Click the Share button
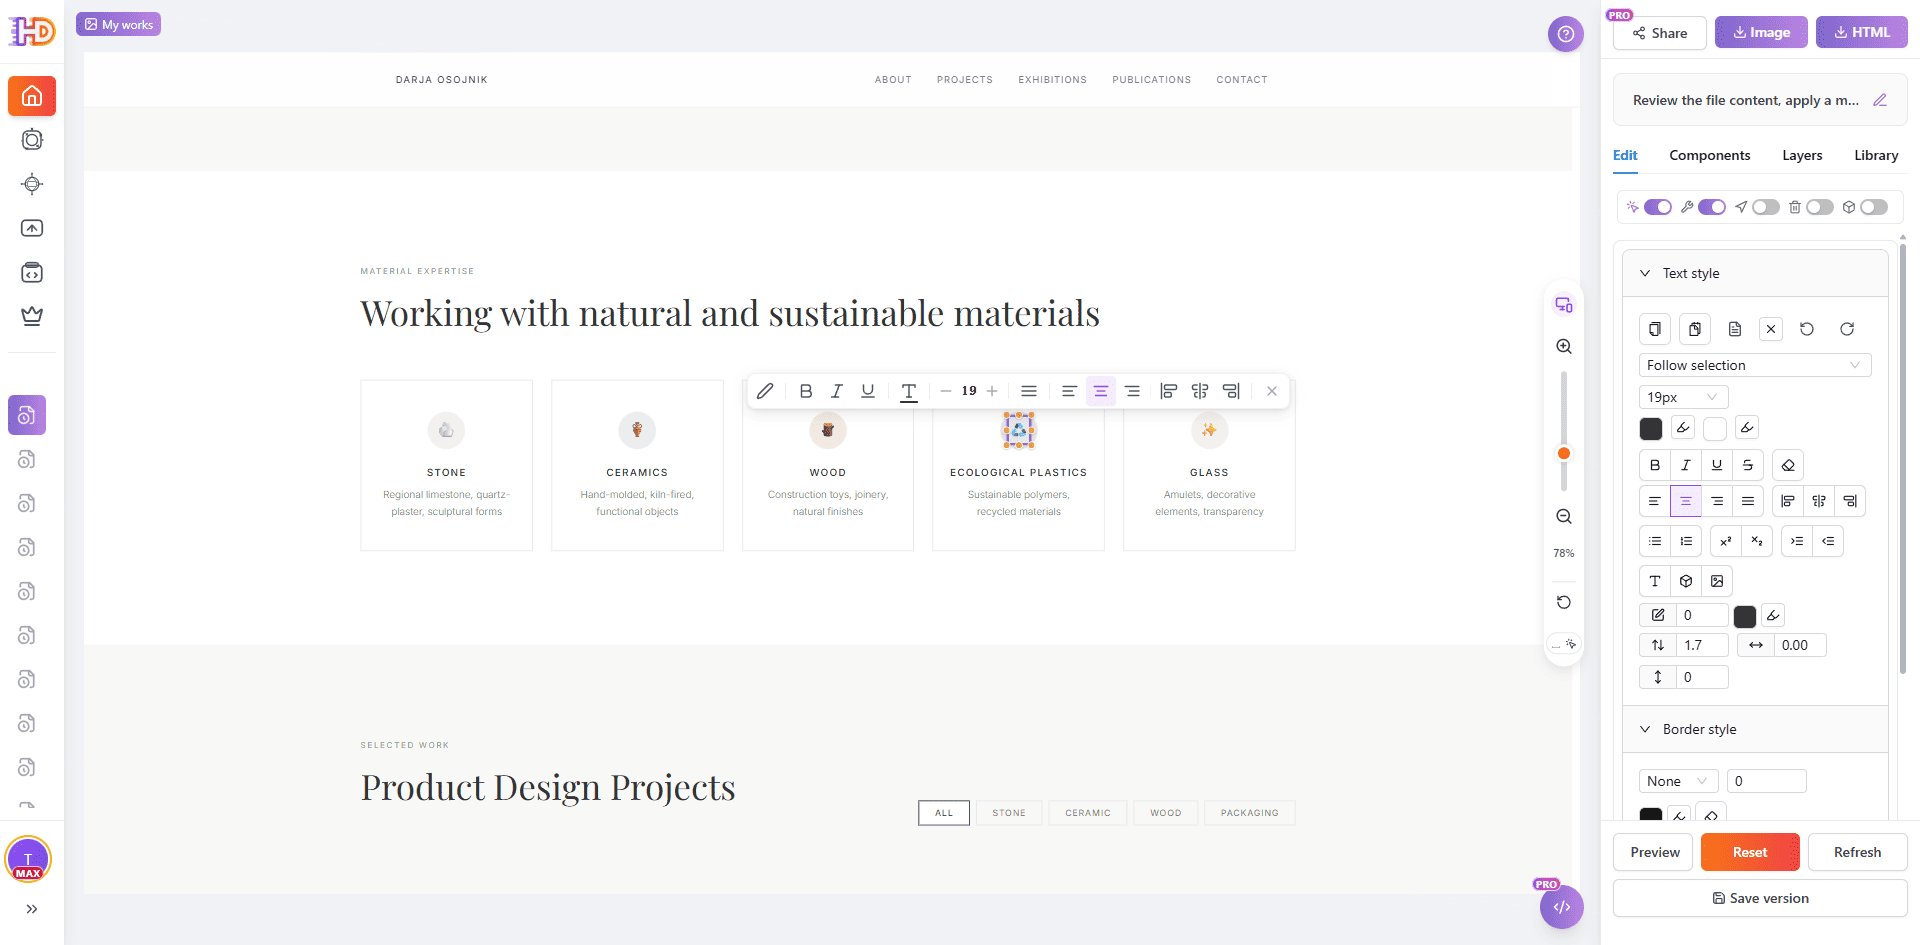The width and height of the screenshot is (1920, 945). click(x=1660, y=33)
